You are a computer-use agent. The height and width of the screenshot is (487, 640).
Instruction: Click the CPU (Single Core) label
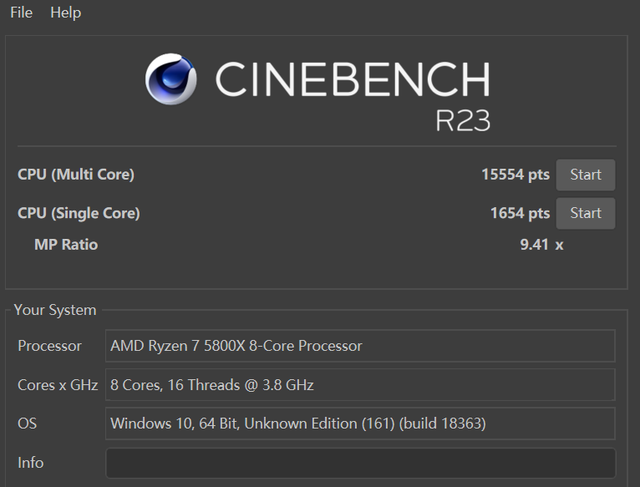click(79, 213)
